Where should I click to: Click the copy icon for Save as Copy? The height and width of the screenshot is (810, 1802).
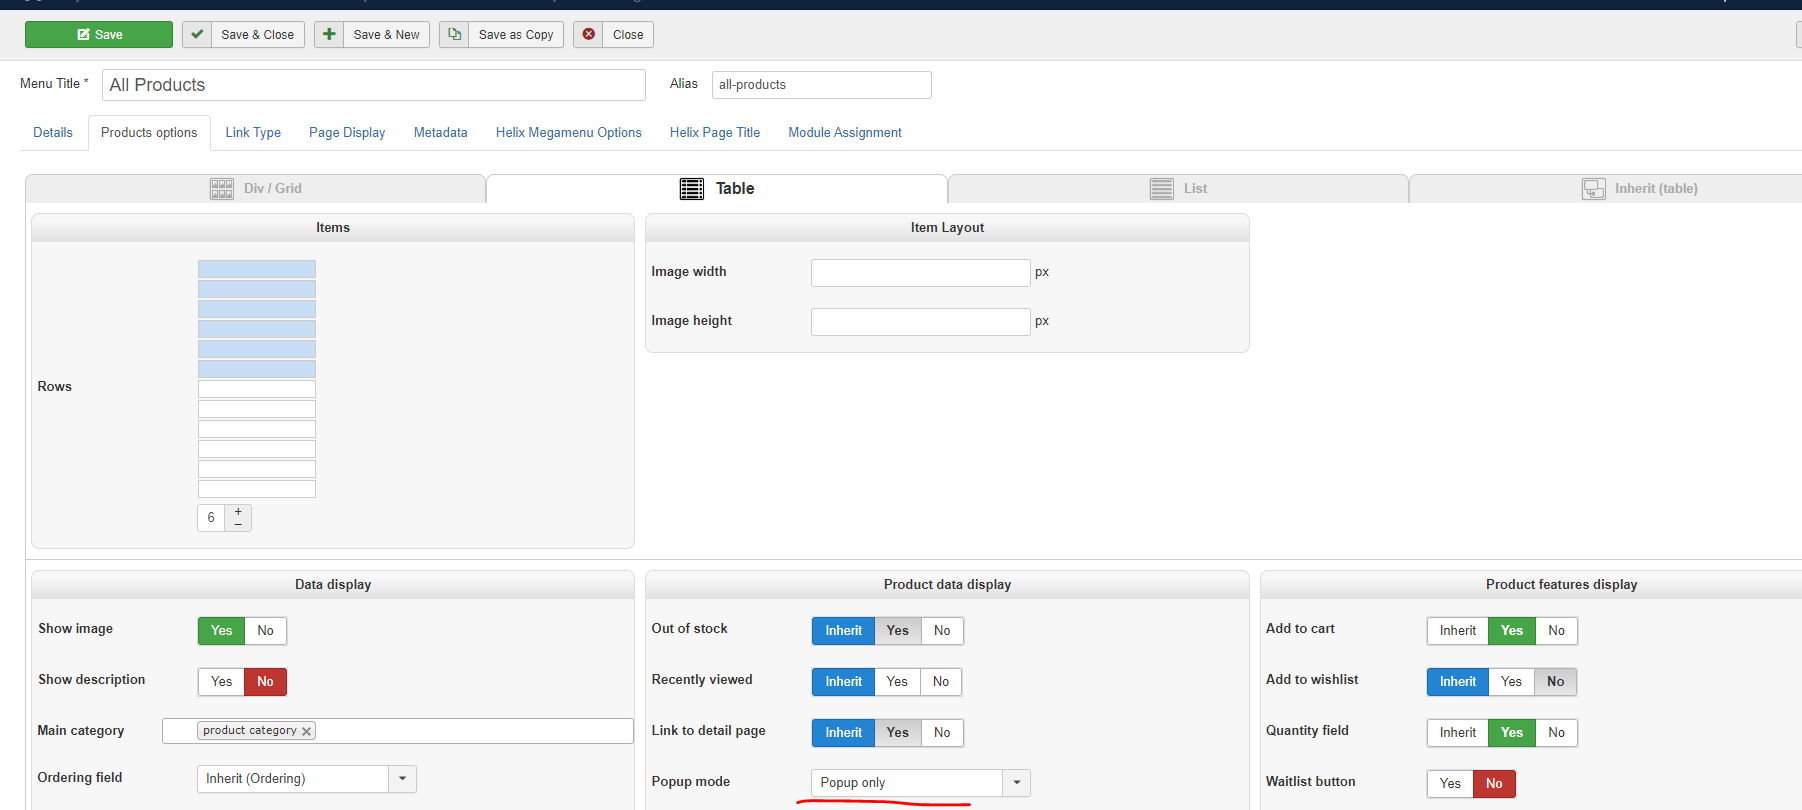pyautogui.click(x=454, y=35)
